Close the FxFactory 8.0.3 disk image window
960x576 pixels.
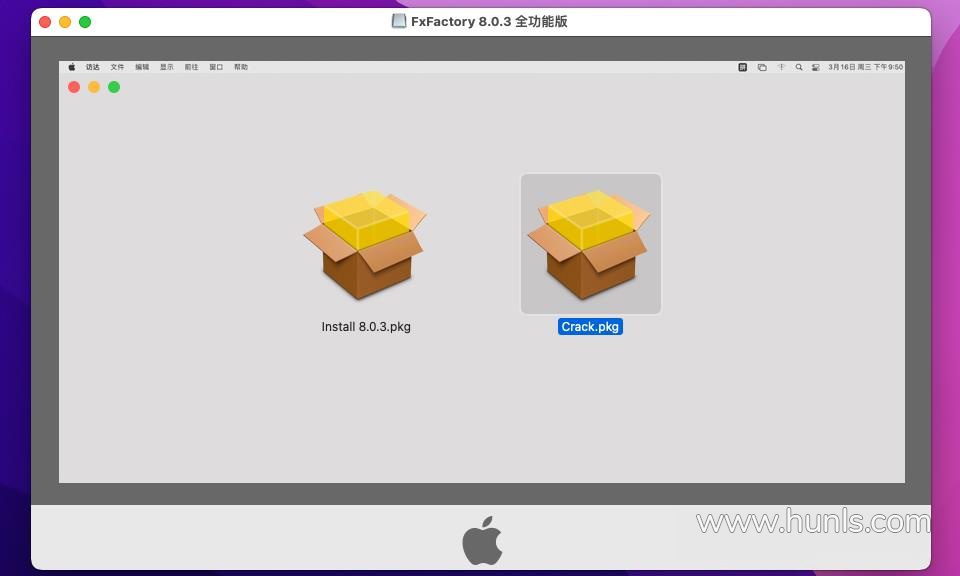[x=45, y=22]
